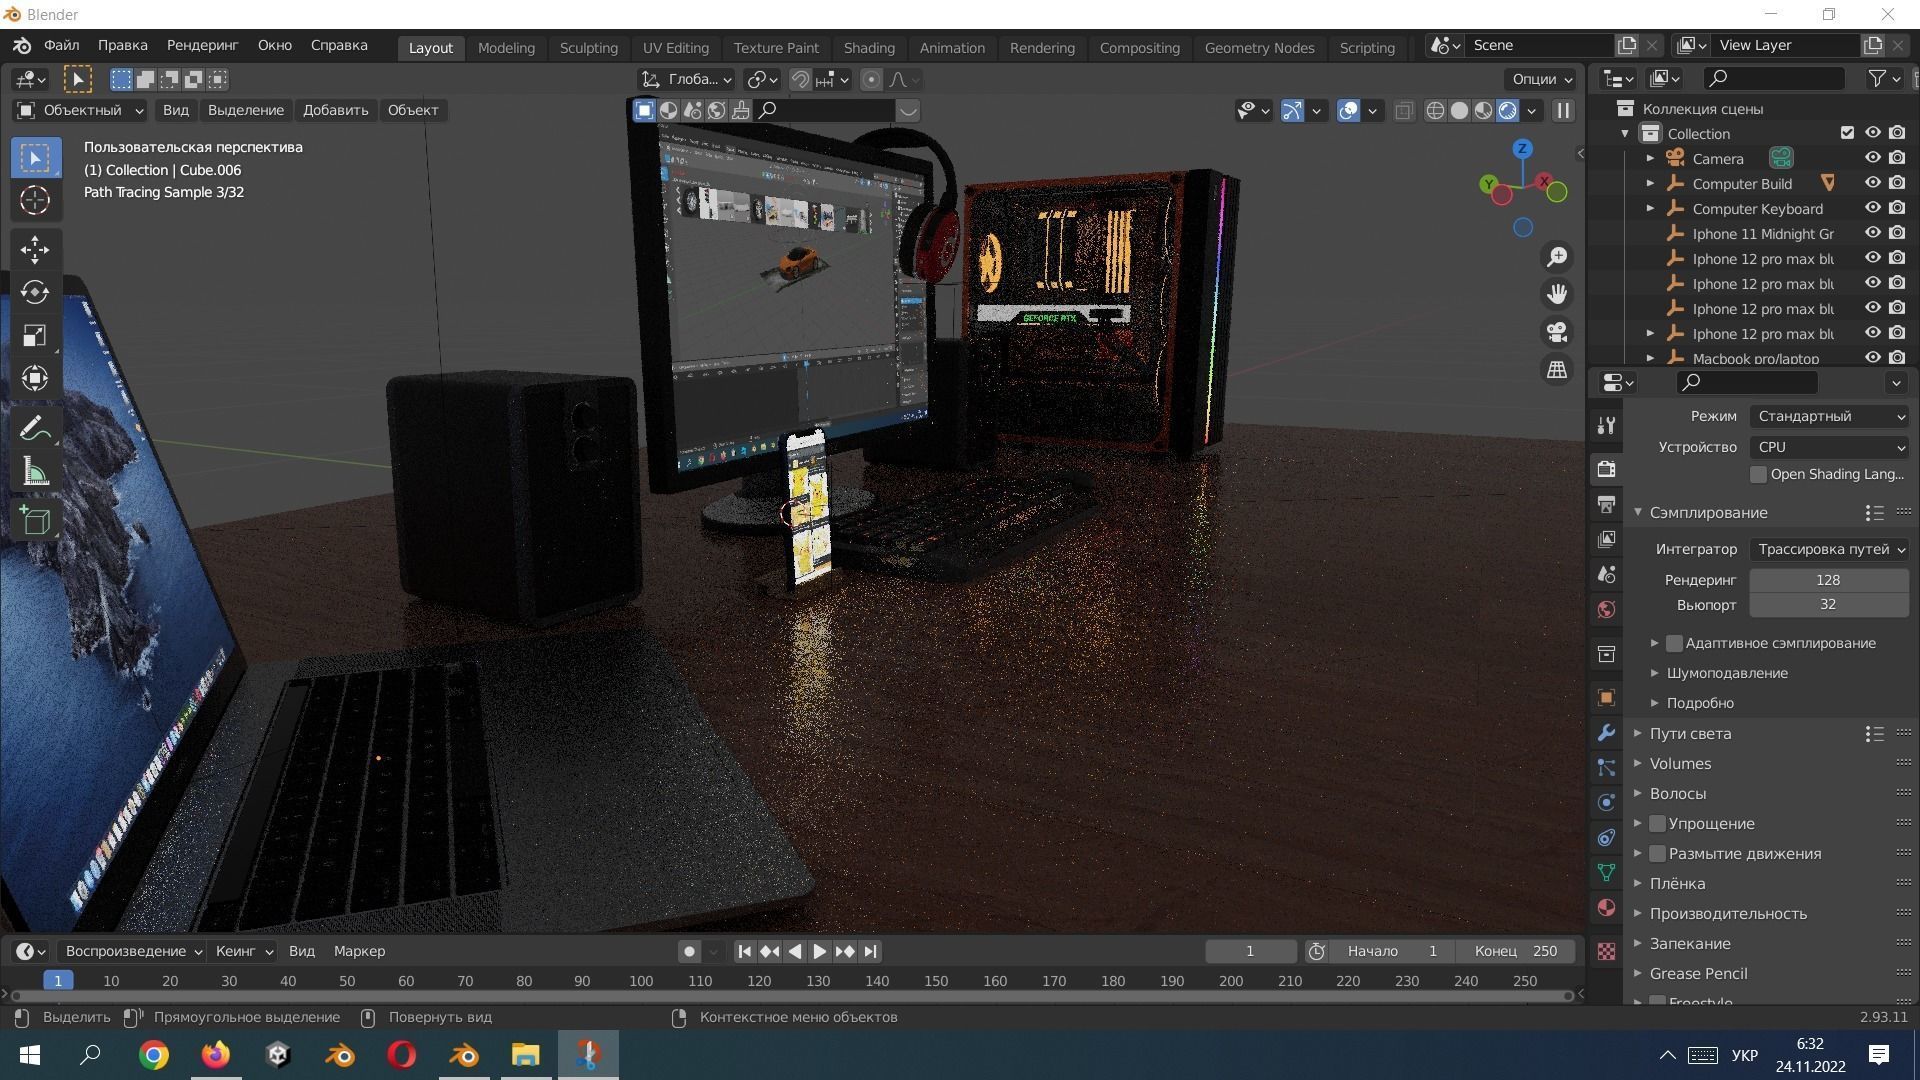Hide Computer Keyboard with its eye icon
Image resolution: width=1920 pixels, height=1080 pixels.
[x=1873, y=208]
